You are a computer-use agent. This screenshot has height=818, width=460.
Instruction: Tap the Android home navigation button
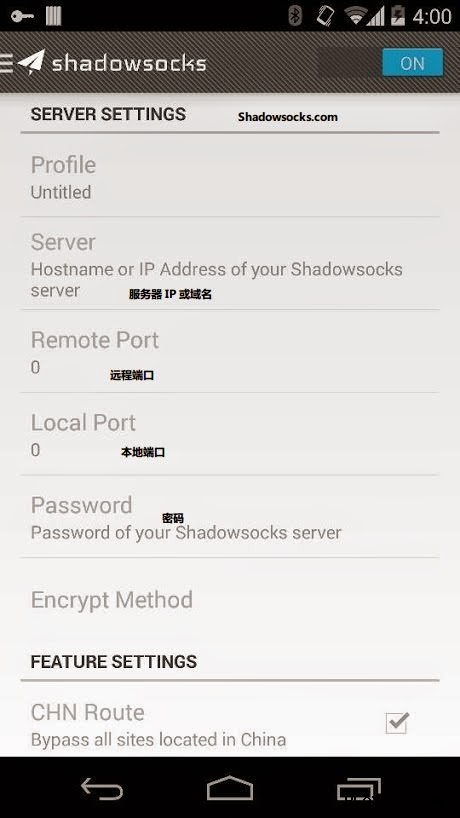click(230, 788)
